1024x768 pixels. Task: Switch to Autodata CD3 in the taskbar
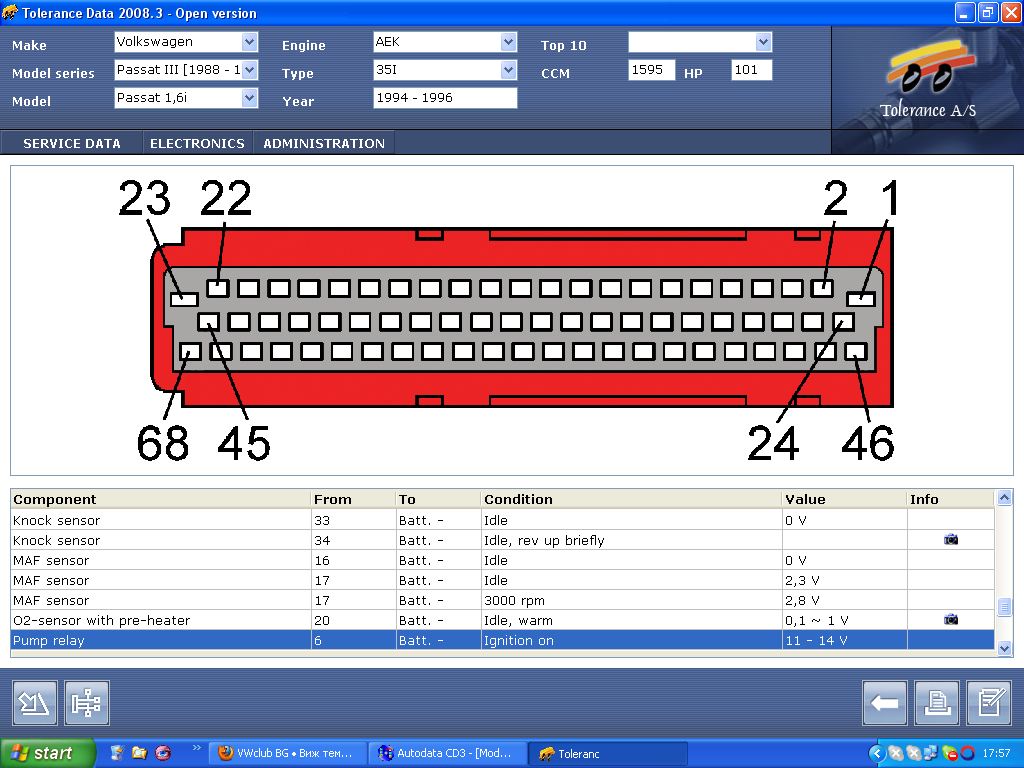tap(446, 753)
